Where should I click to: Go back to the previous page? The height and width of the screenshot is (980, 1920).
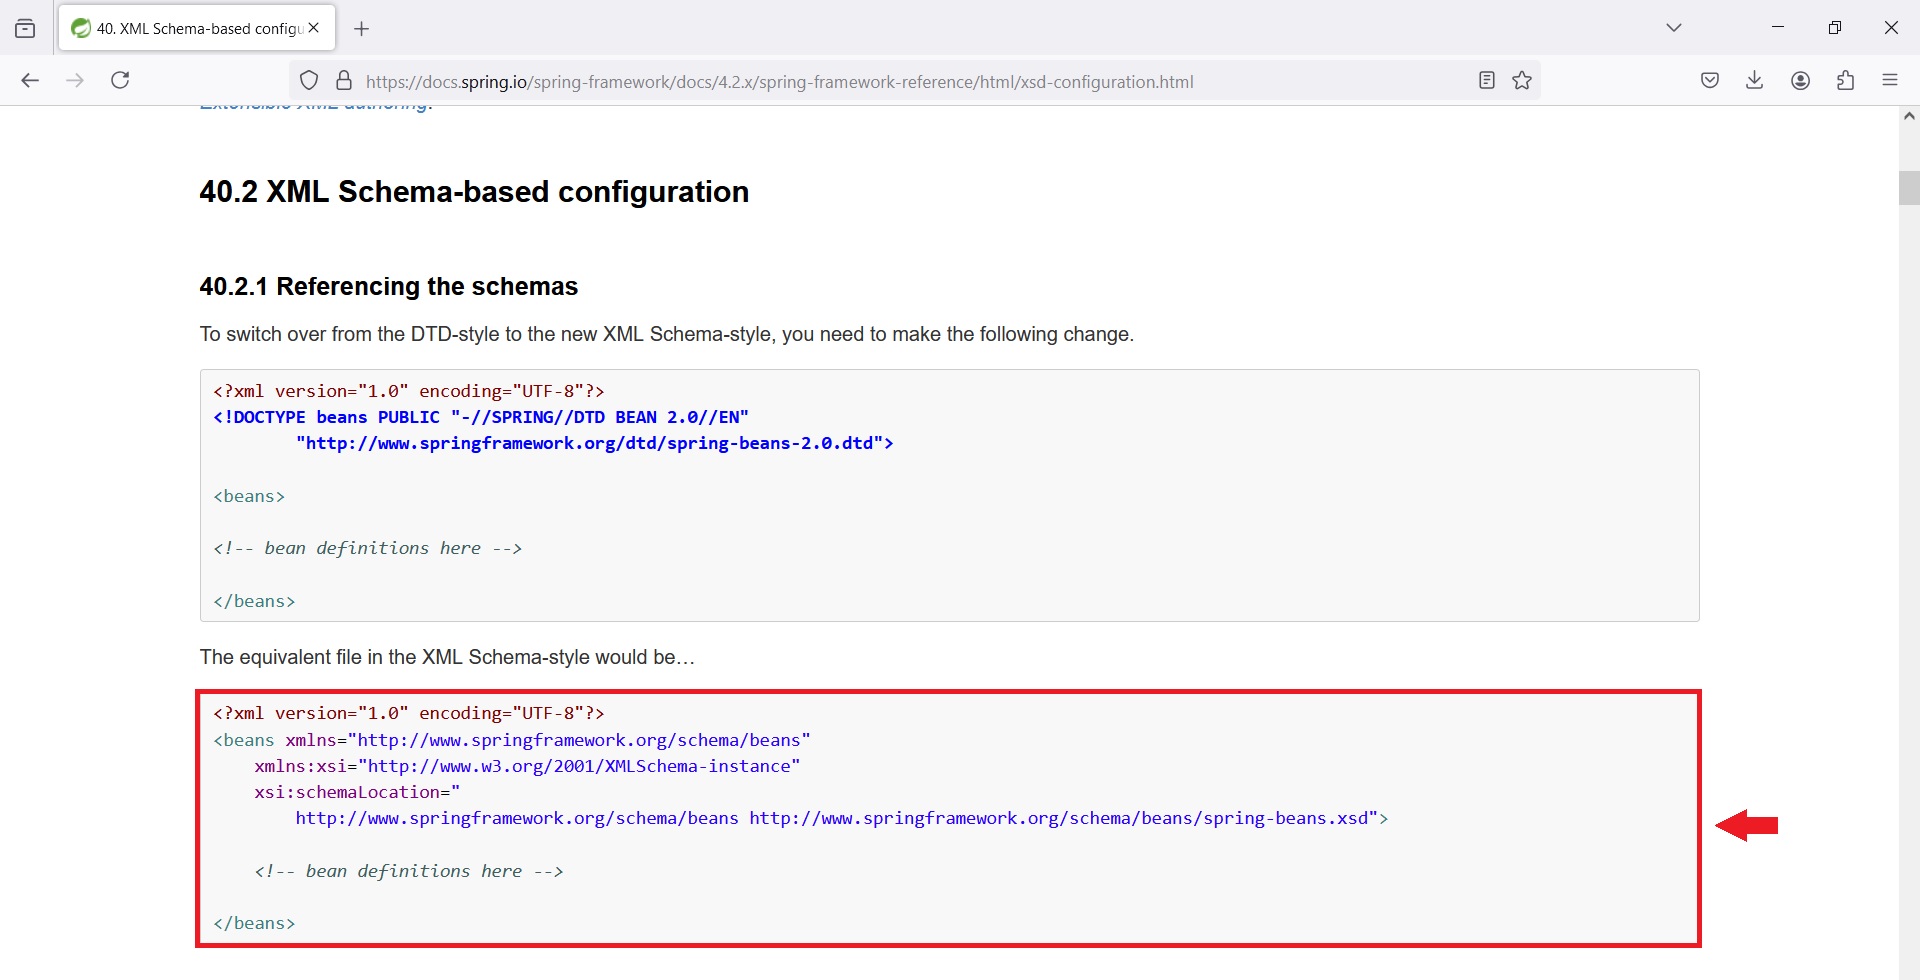click(x=30, y=81)
